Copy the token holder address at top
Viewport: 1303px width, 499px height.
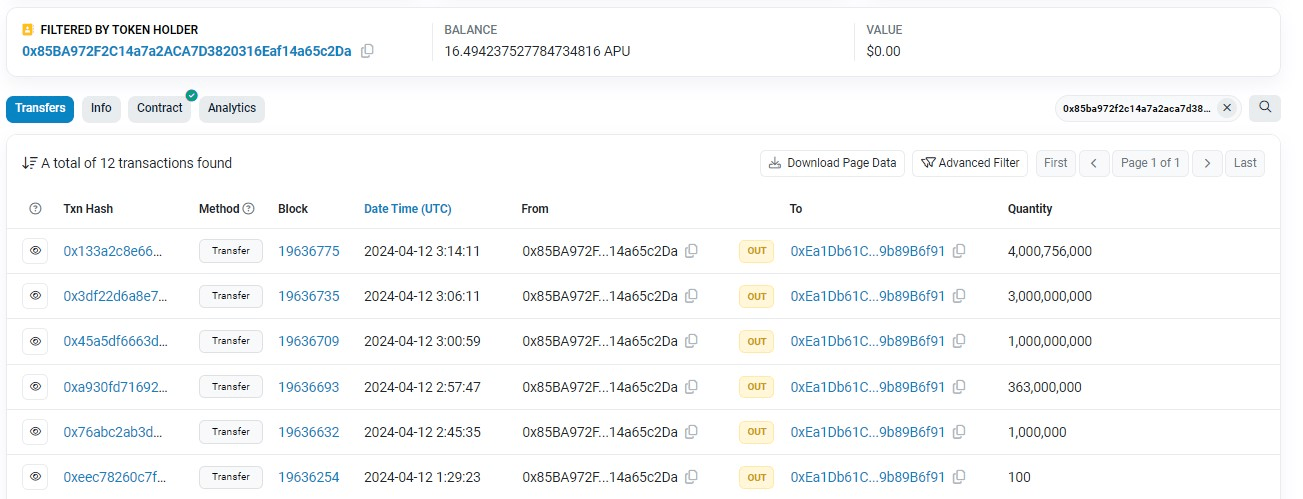pos(367,51)
